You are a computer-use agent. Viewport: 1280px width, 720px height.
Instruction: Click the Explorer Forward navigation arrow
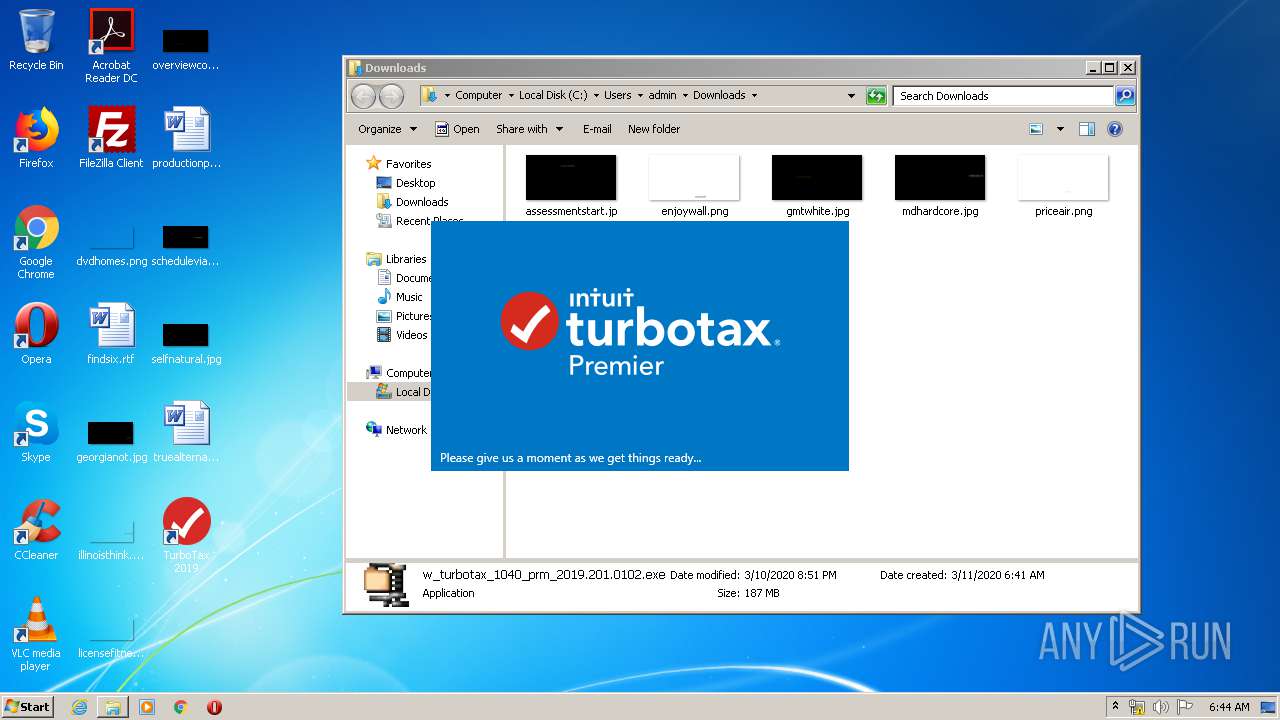[x=391, y=96]
